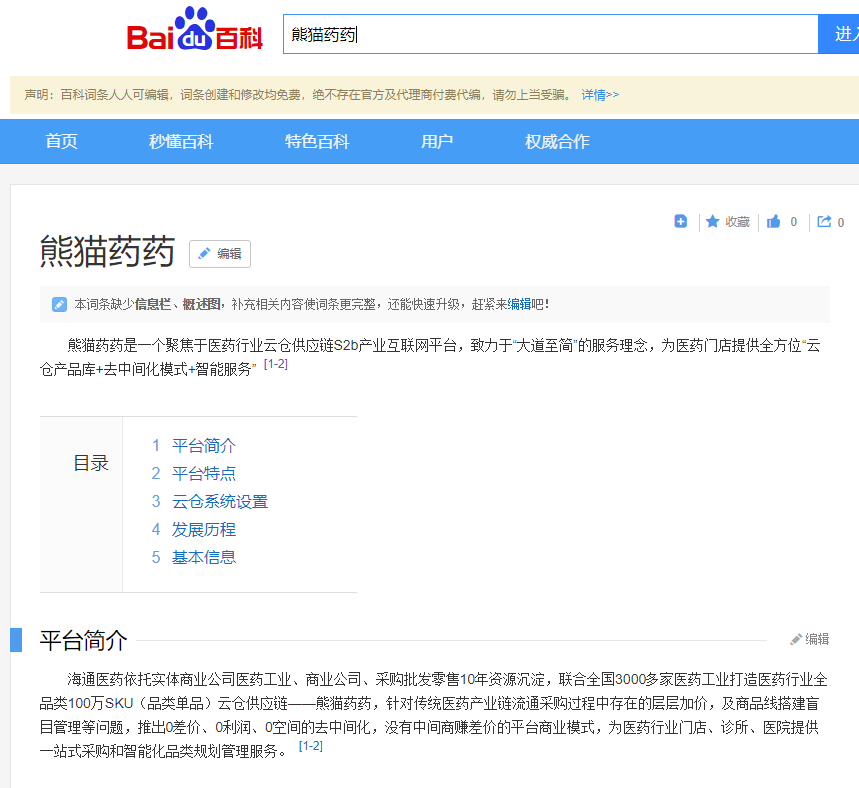Click the 目录 label

[x=91, y=463]
